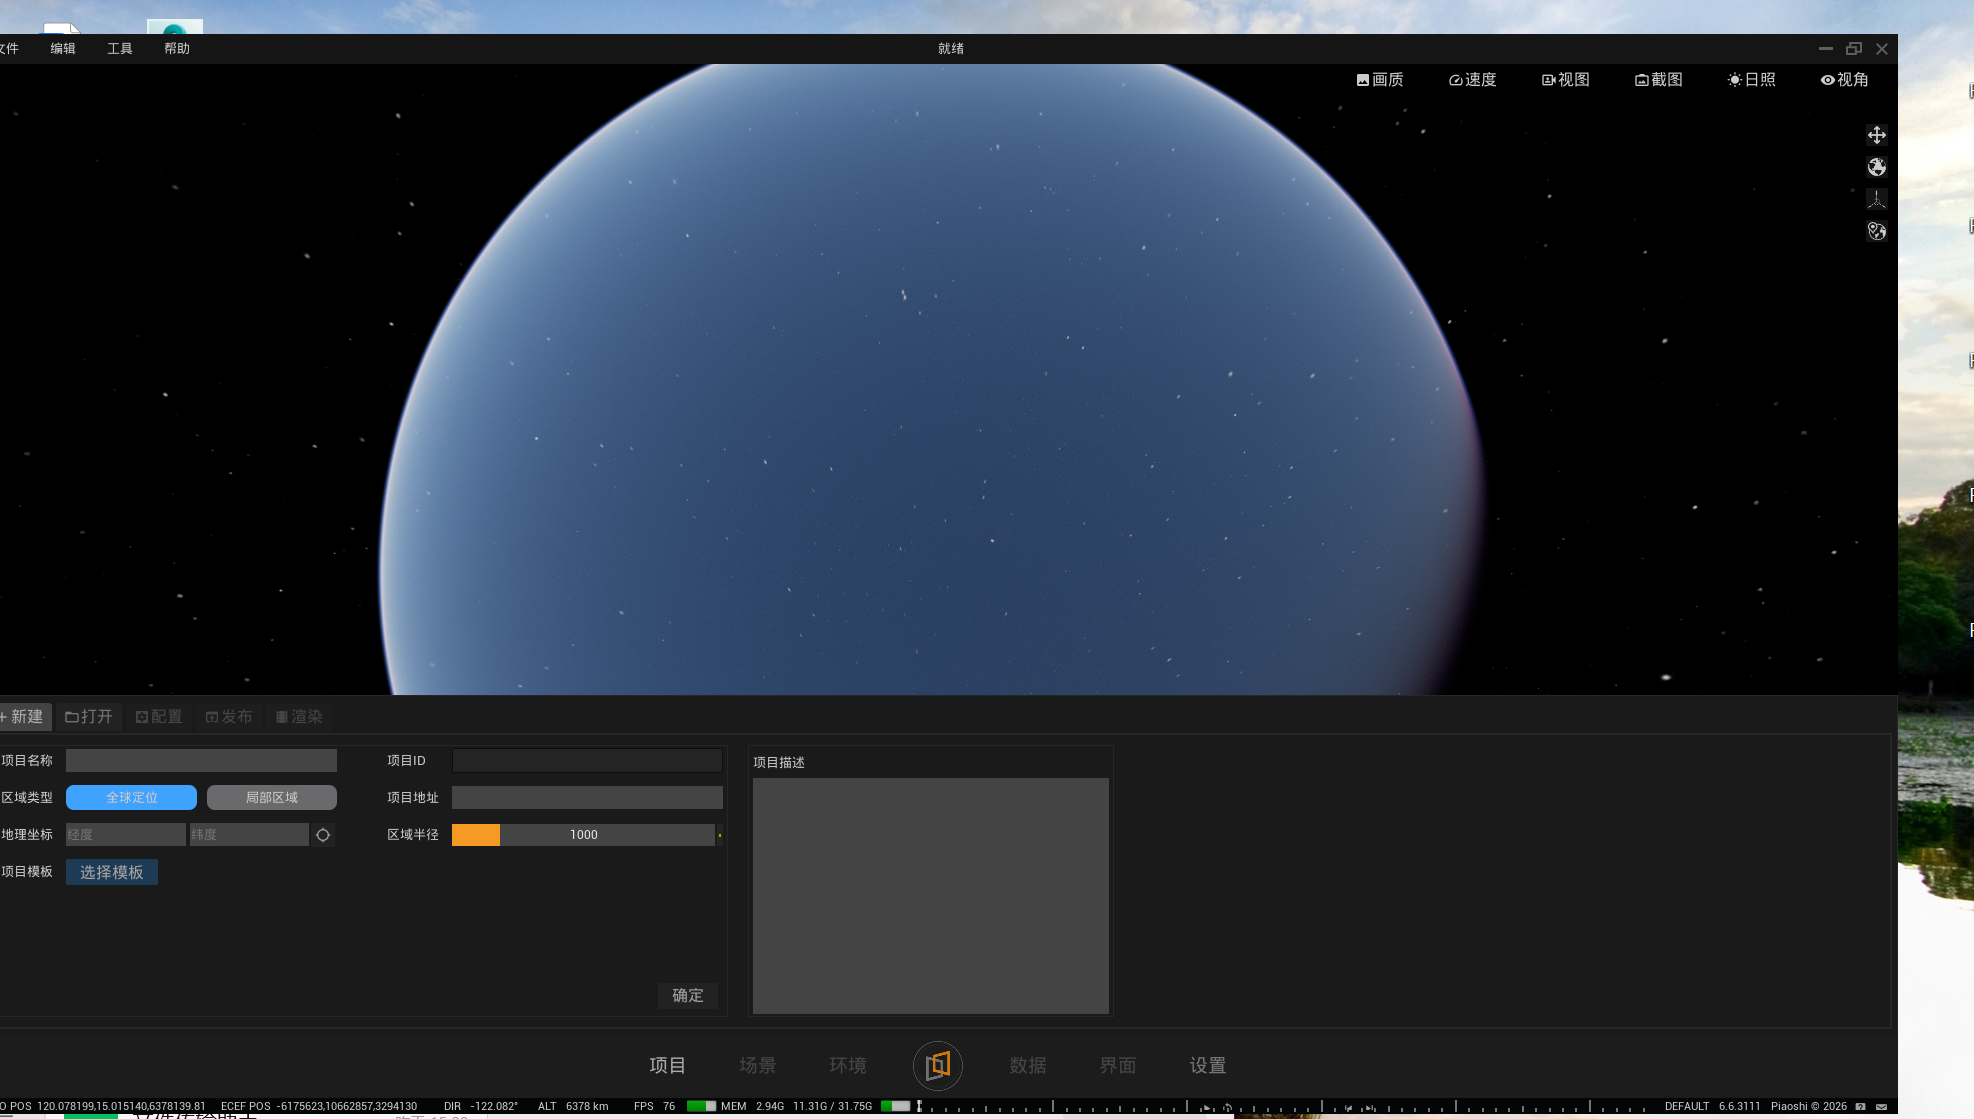1974x1119 pixels.
Task: Click the version text 6.6.3111
Action: 1740,1107
